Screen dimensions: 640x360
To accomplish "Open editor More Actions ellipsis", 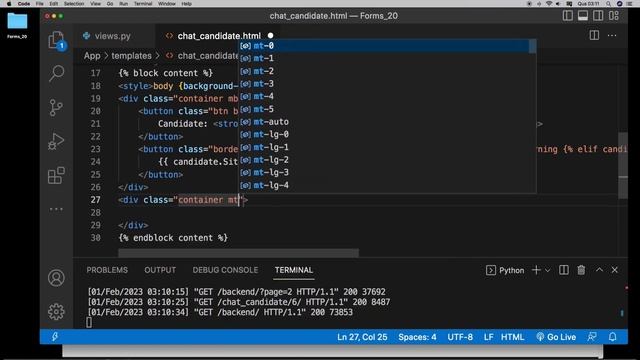I will (x=612, y=36).
